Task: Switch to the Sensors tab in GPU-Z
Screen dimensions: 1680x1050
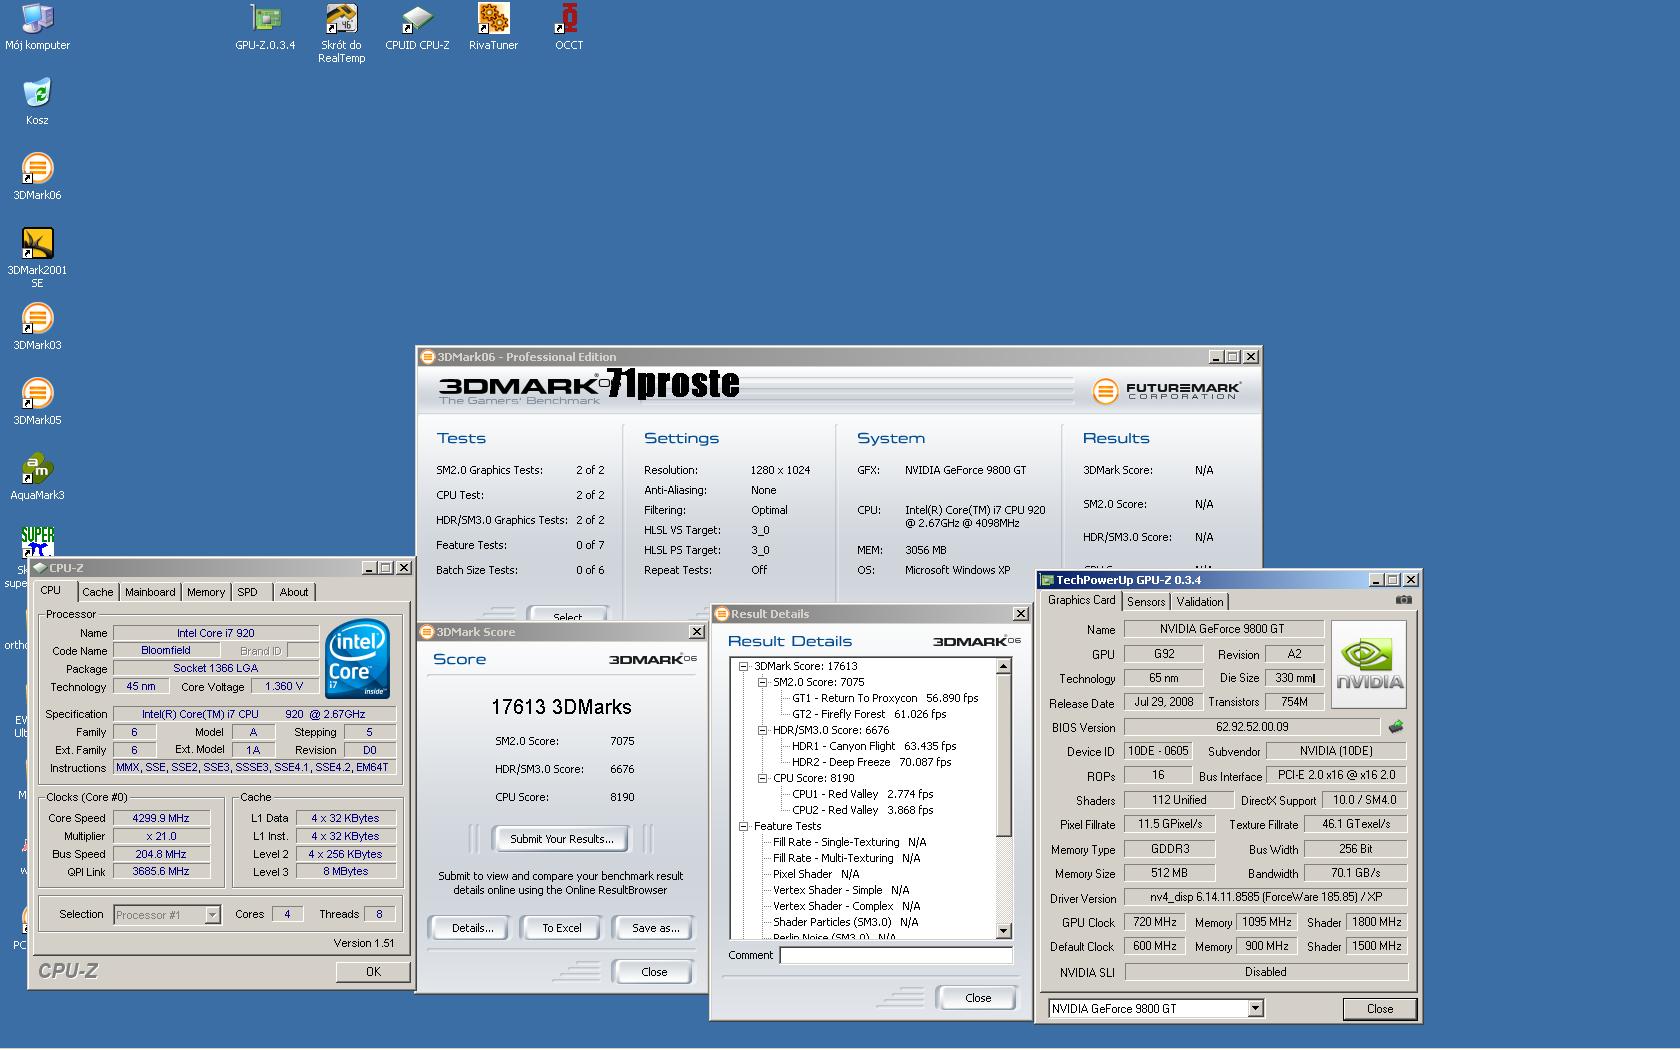Action: (x=1146, y=602)
